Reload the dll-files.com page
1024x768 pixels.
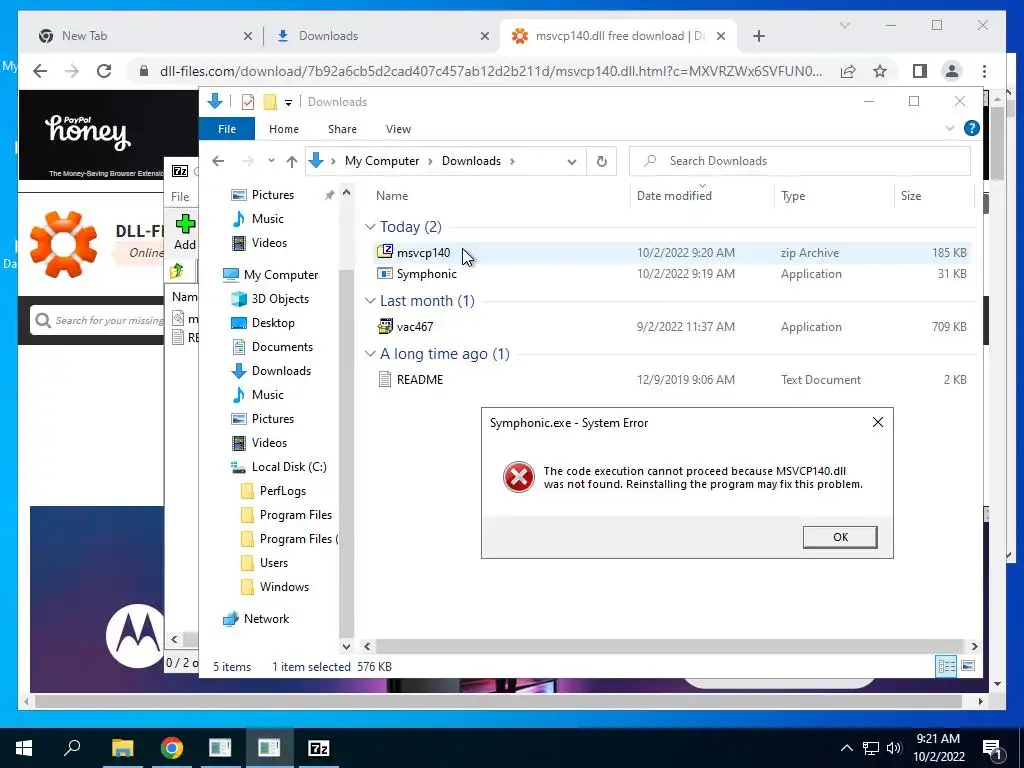104,71
